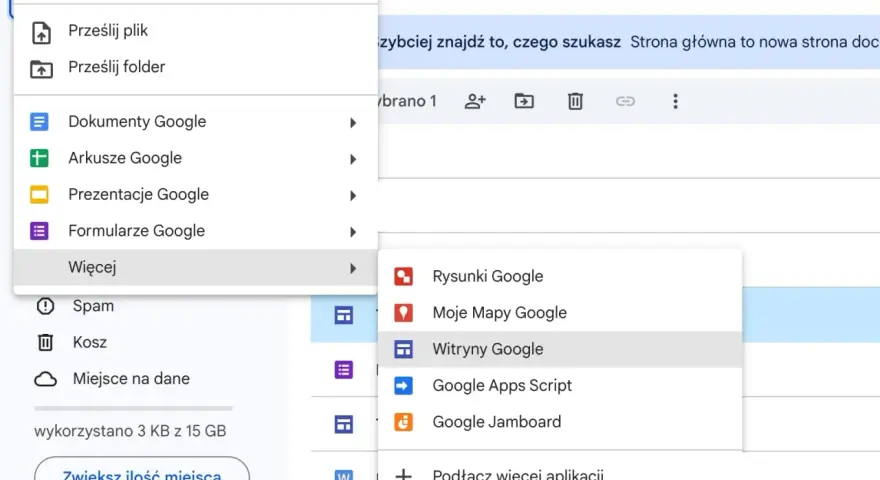Image resolution: width=880 pixels, height=480 pixels.
Task: Click the purple Formularze Google icon
Action: pos(39,231)
